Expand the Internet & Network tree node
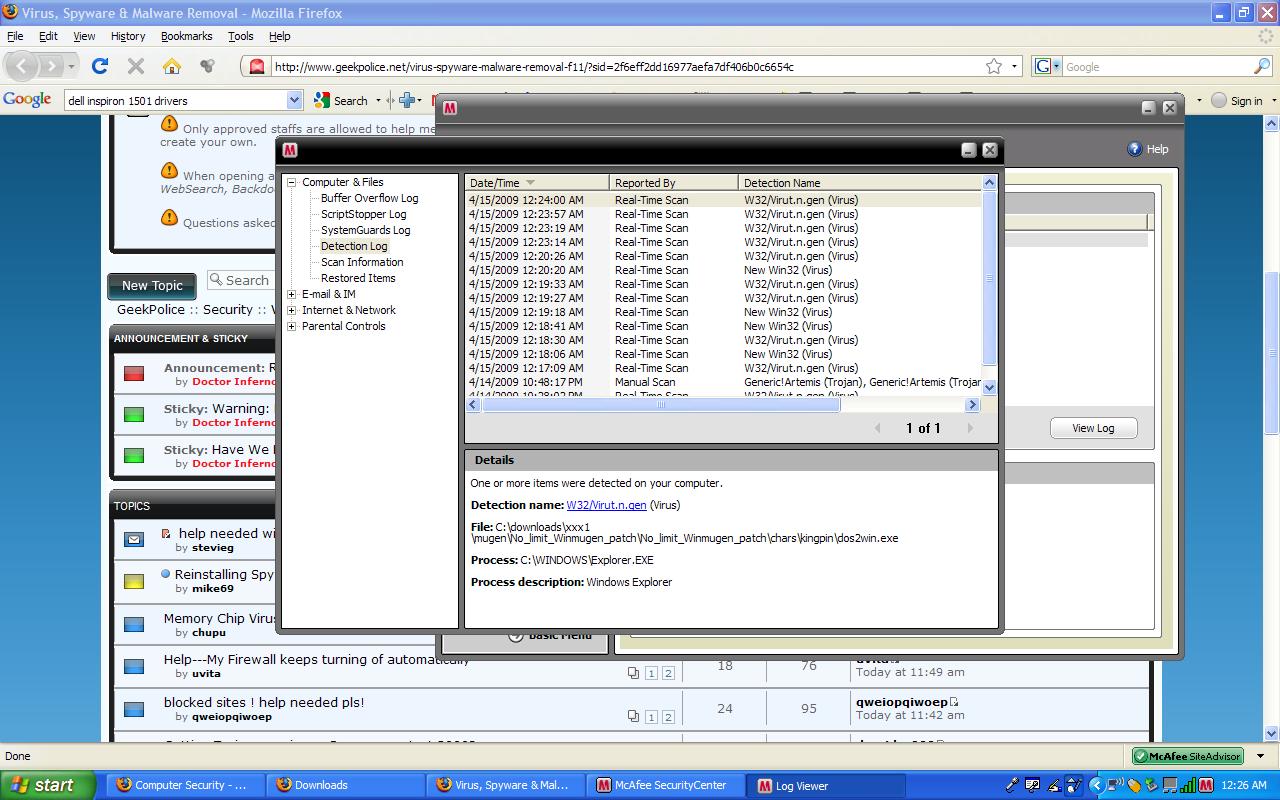This screenshot has height=800, width=1280. click(x=292, y=310)
